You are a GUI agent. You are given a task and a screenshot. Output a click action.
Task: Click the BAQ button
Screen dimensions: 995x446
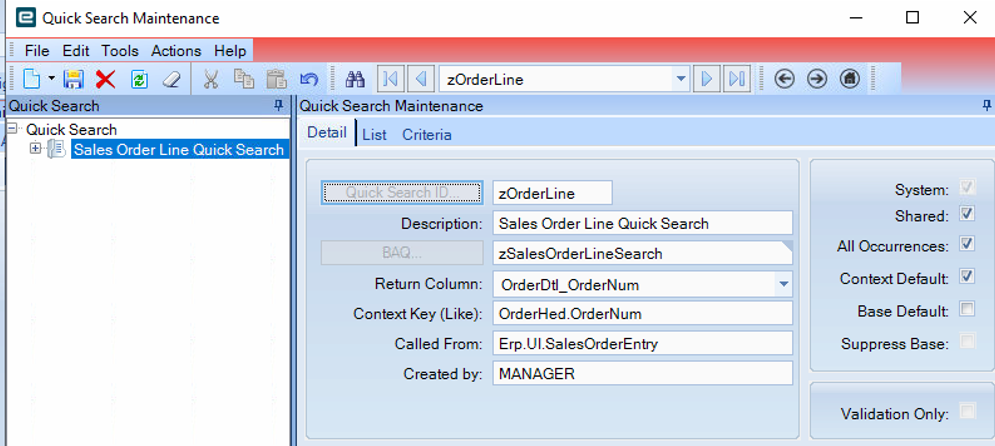402,253
